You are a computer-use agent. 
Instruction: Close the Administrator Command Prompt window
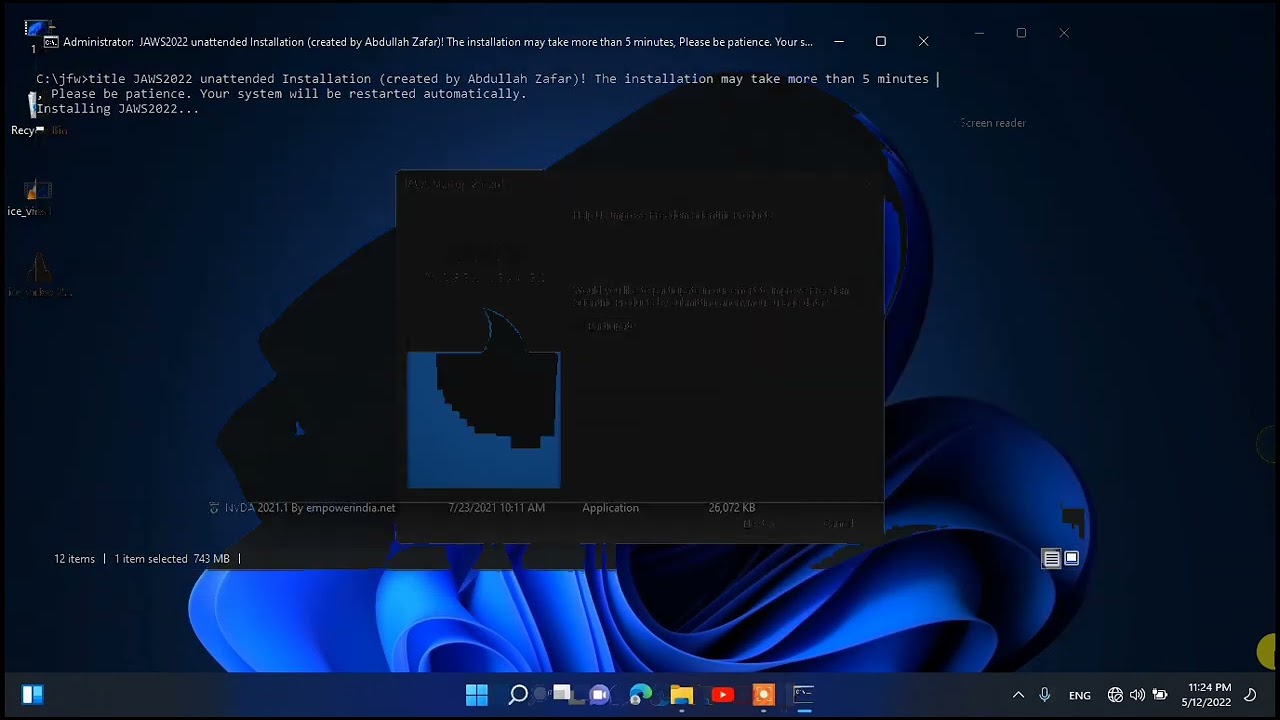coord(924,41)
